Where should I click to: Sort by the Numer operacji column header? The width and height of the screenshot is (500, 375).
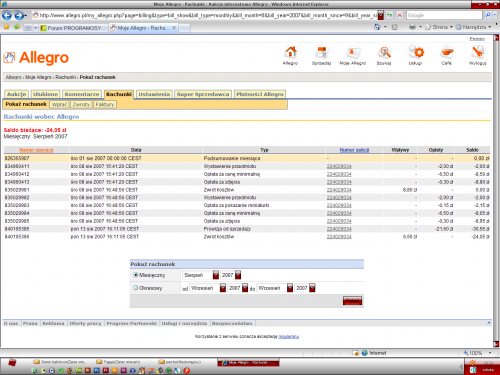click(x=36, y=150)
